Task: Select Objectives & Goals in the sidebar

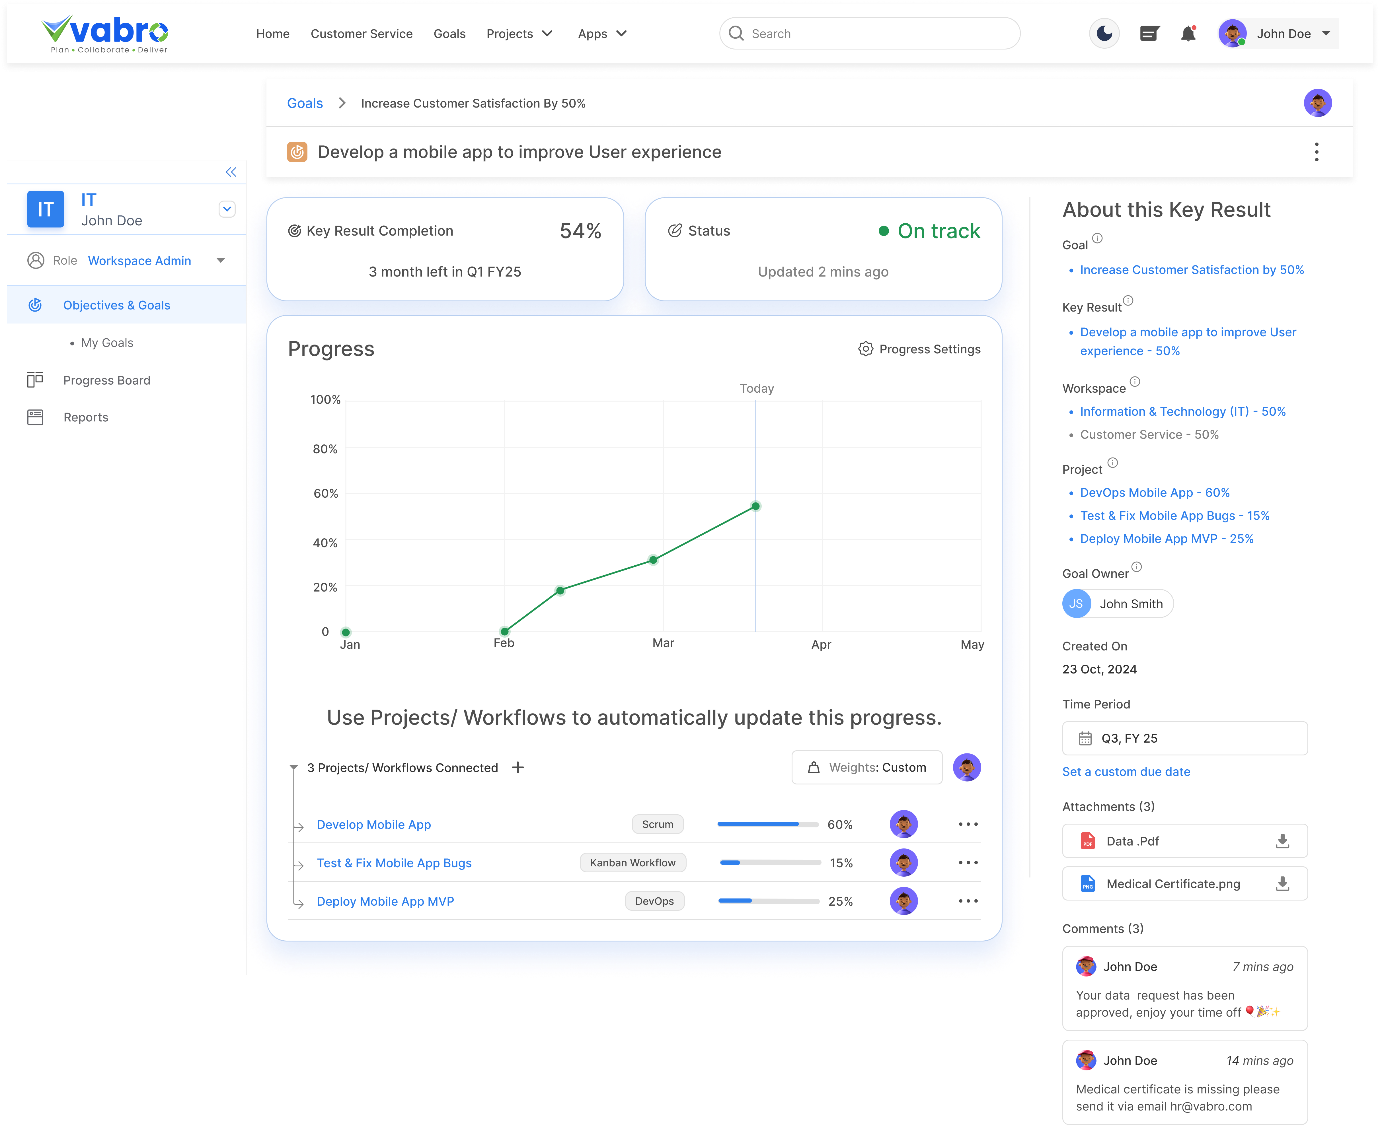Action: [x=126, y=305]
